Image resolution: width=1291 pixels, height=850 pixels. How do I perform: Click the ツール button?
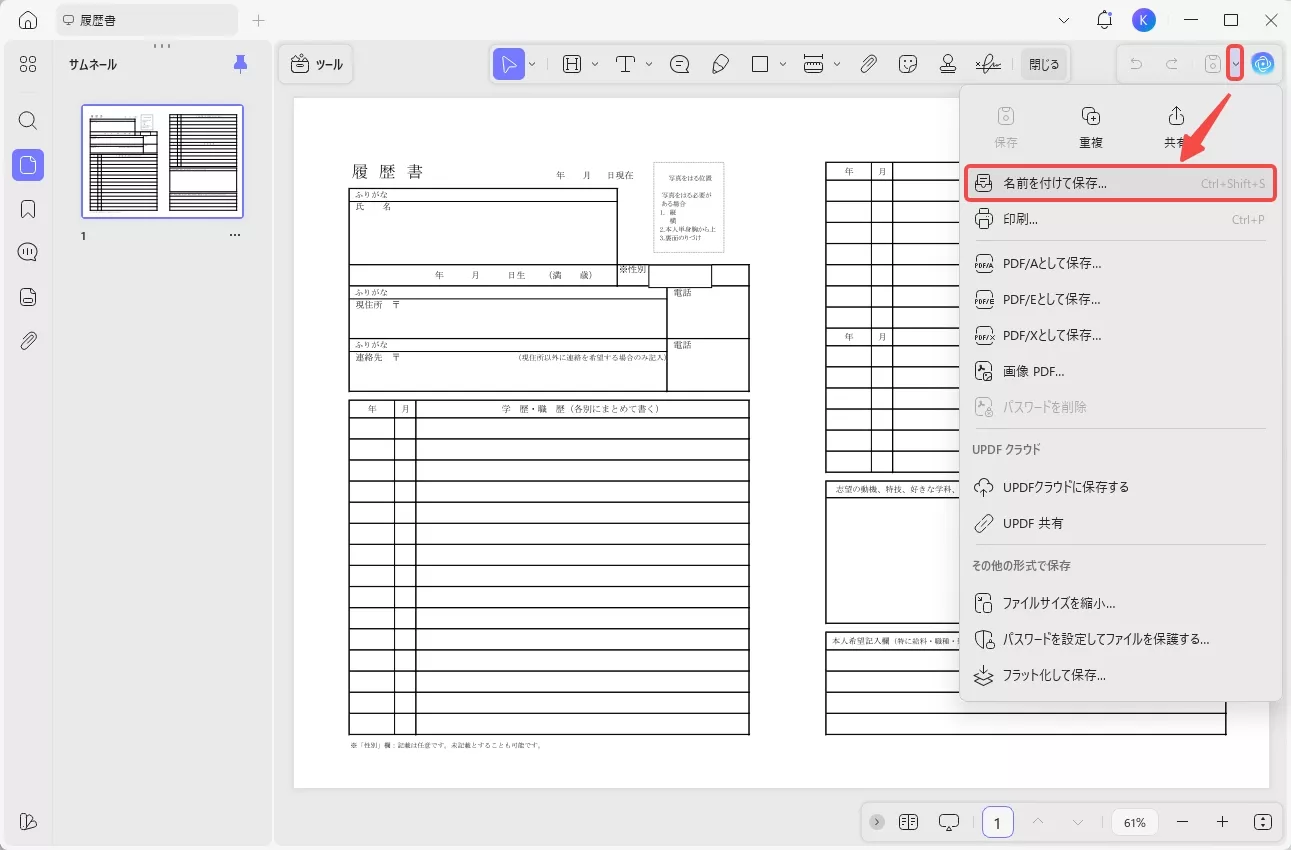[316, 64]
